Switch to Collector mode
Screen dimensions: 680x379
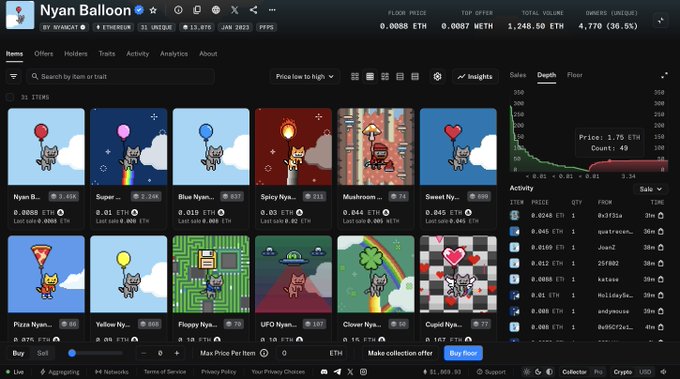[574, 372]
